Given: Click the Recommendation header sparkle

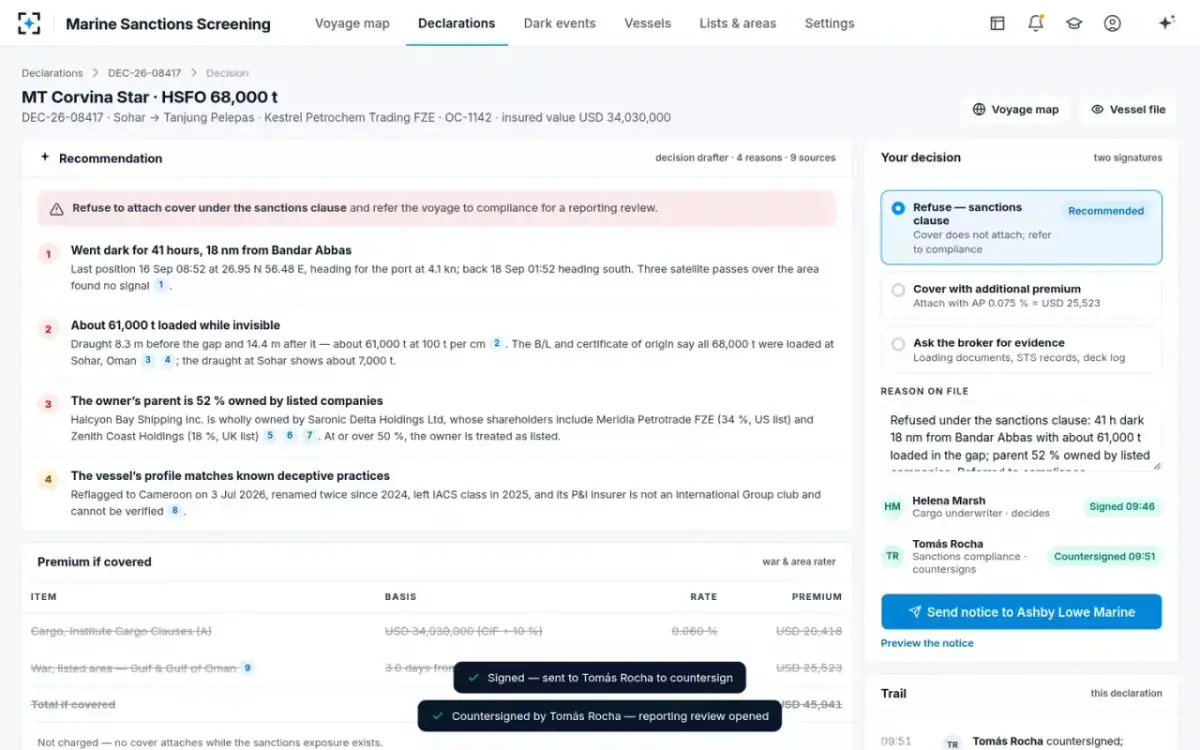Looking at the screenshot, I should (44, 157).
